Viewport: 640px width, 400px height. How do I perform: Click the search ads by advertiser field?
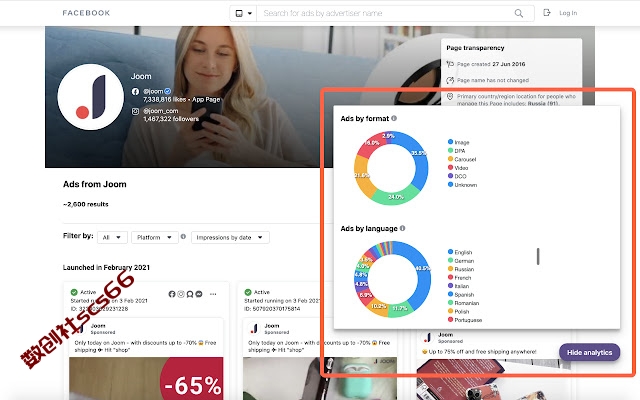click(x=384, y=13)
